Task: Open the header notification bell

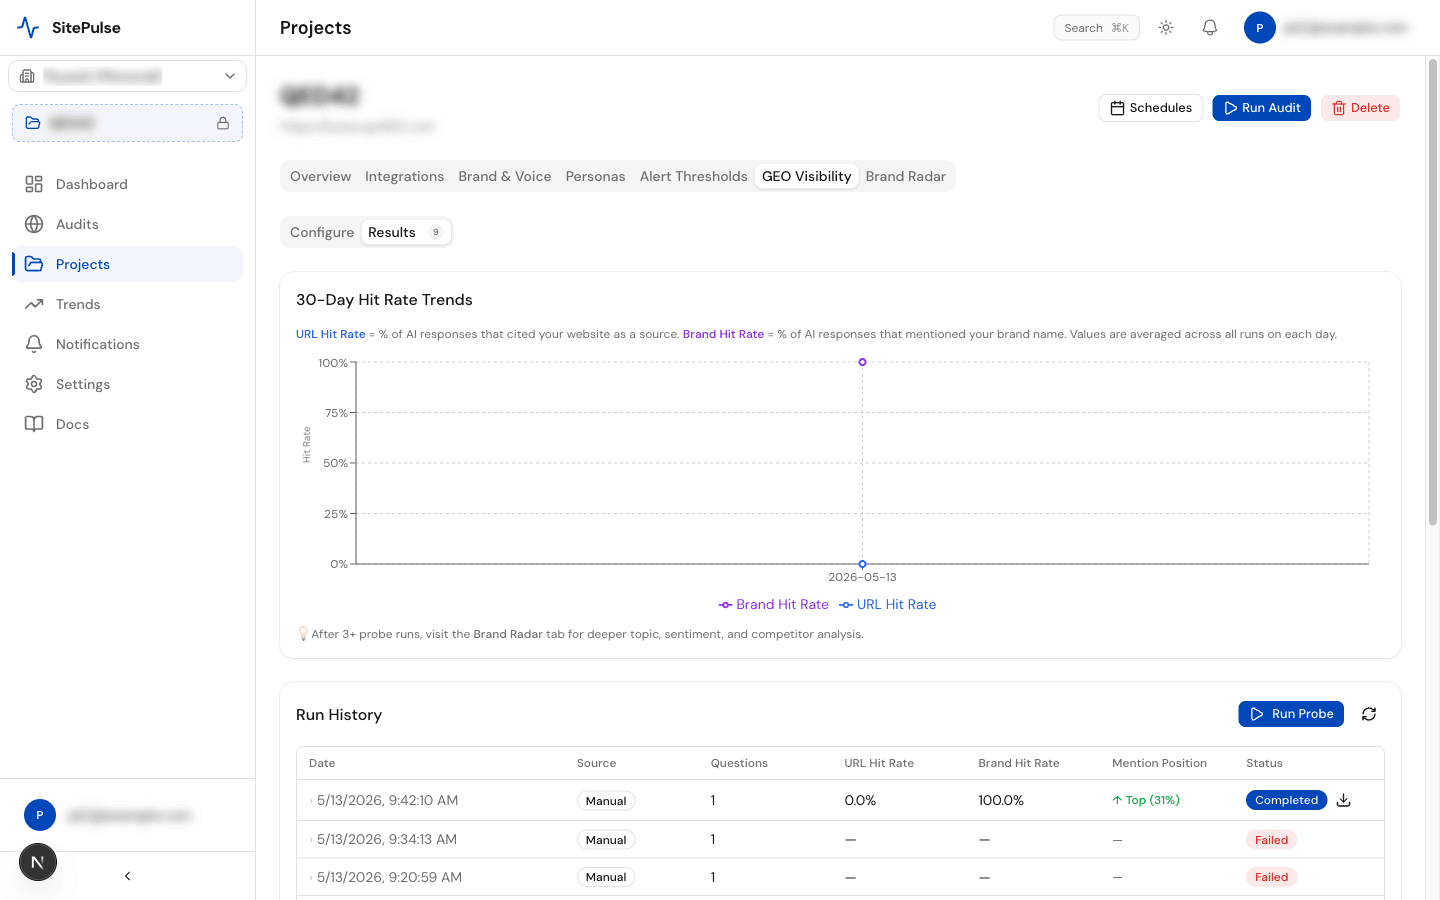Action: tap(1210, 28)
